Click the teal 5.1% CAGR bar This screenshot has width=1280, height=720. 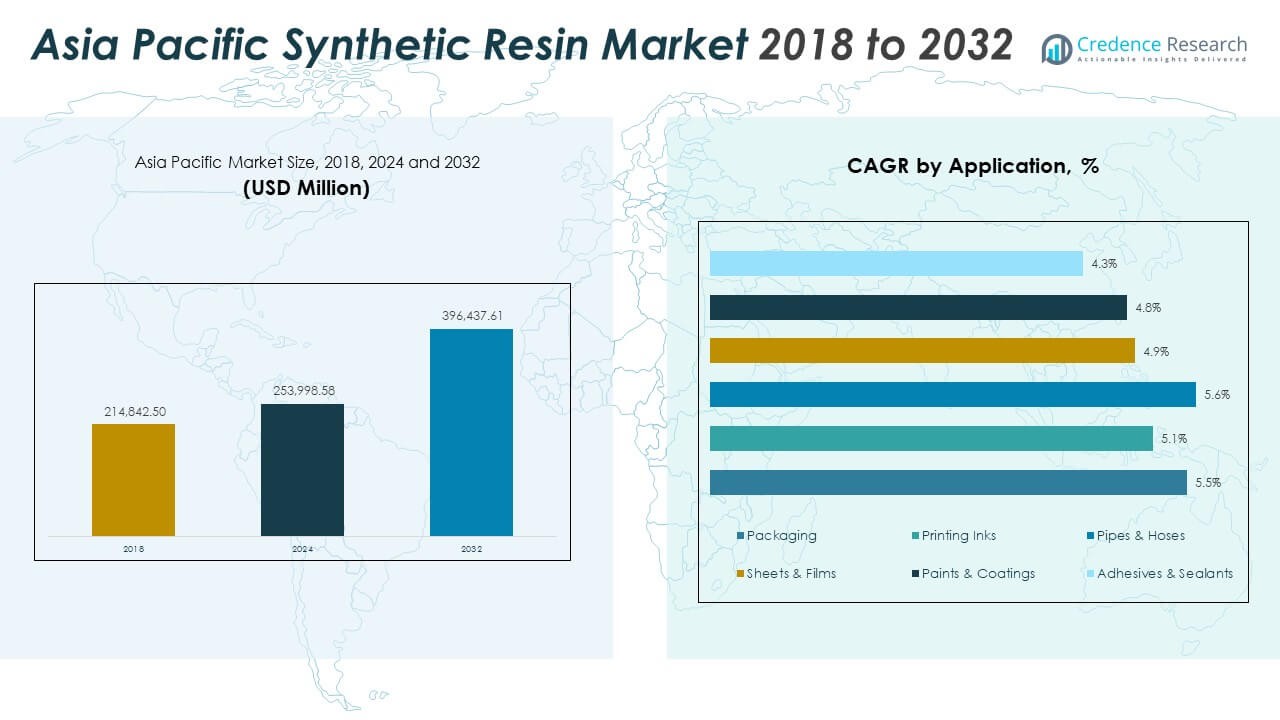[x=931, y=438]
